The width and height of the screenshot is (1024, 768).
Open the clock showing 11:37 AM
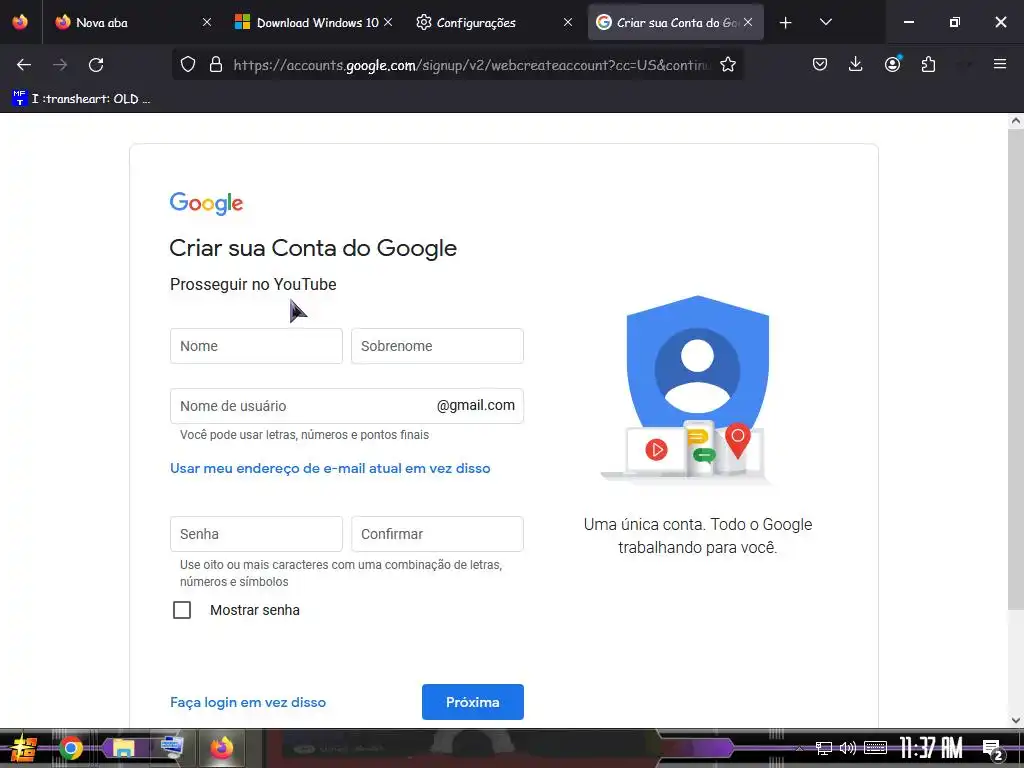tap(931, 748)
